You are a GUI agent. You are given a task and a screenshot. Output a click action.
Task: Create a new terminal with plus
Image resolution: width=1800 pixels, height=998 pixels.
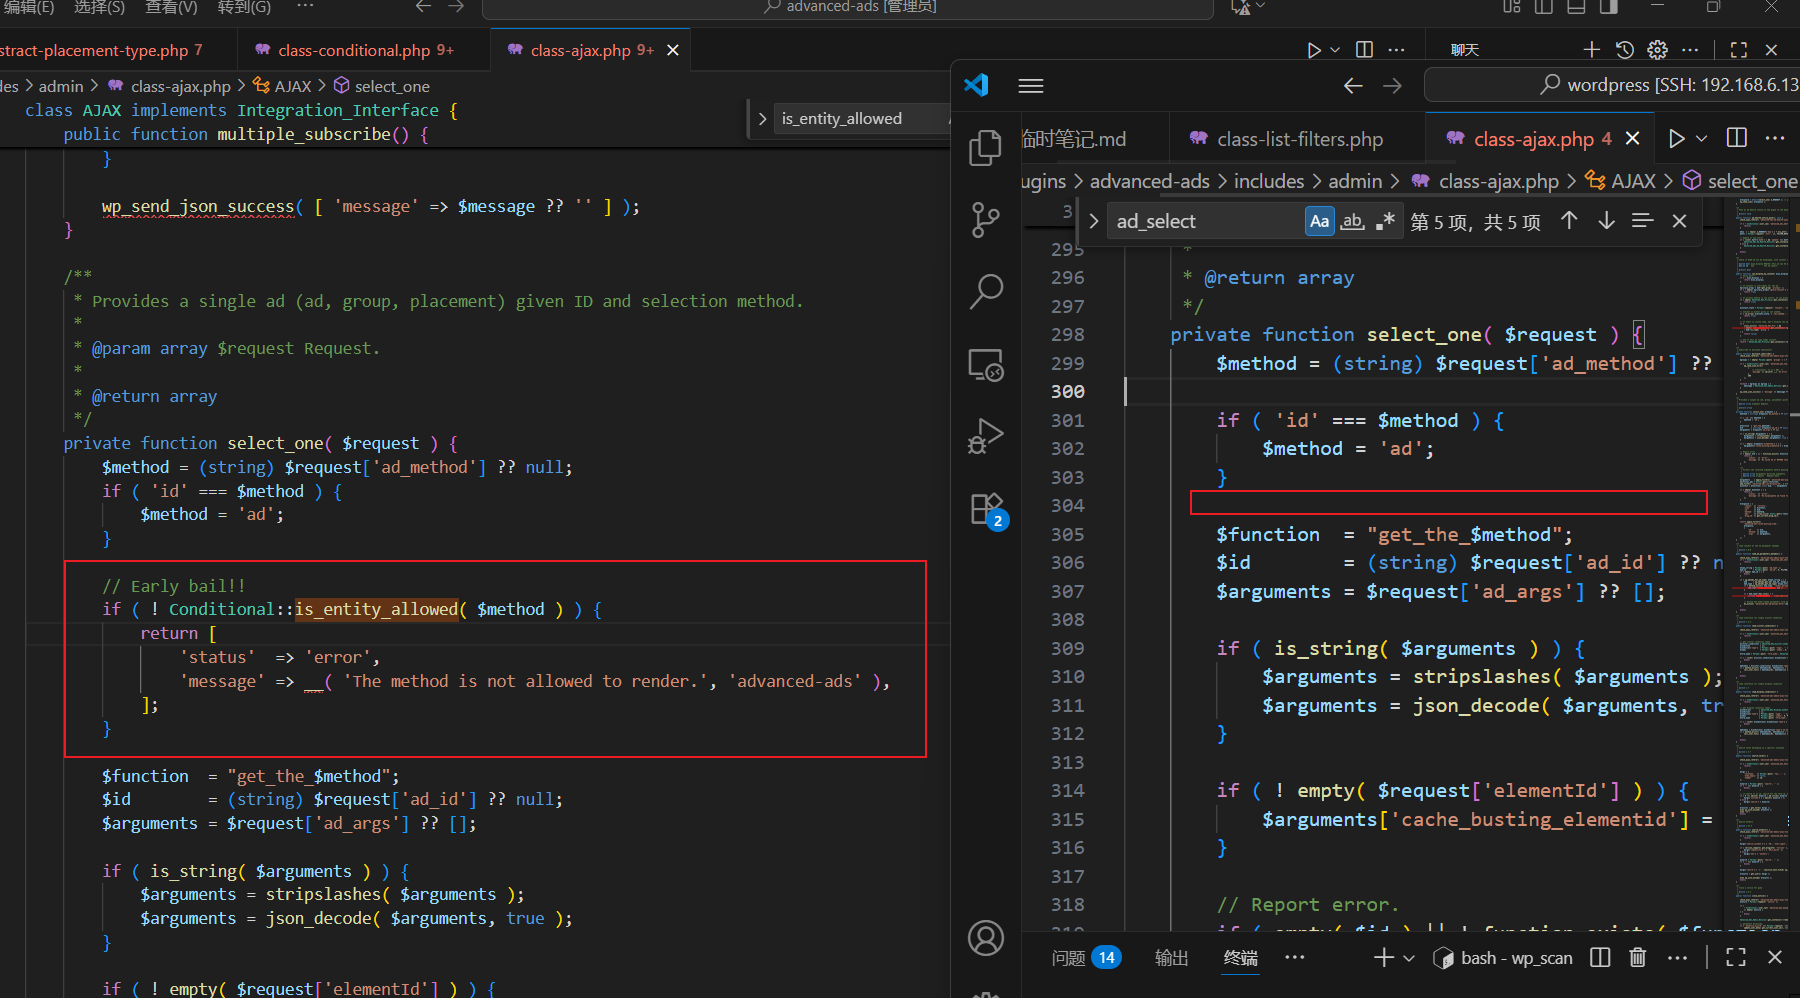(1383, 957)
